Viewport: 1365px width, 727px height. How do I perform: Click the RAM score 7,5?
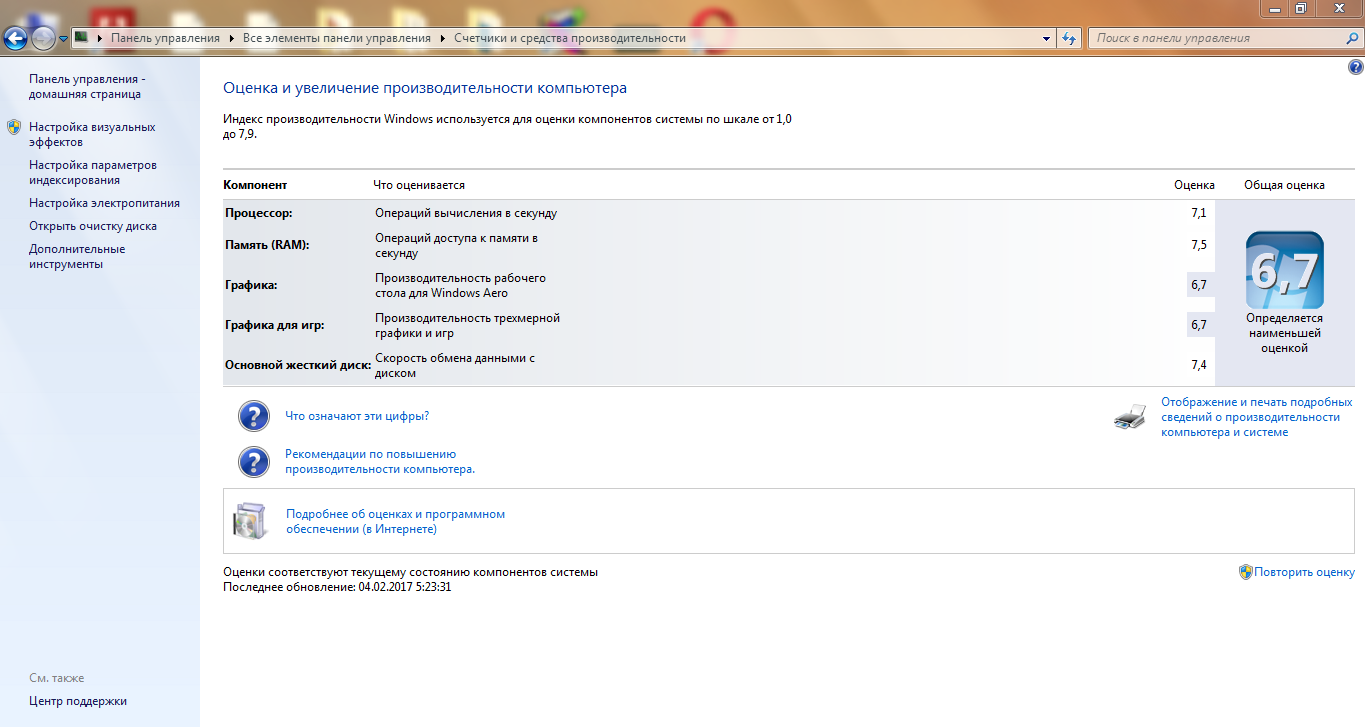pos(1198,245)
